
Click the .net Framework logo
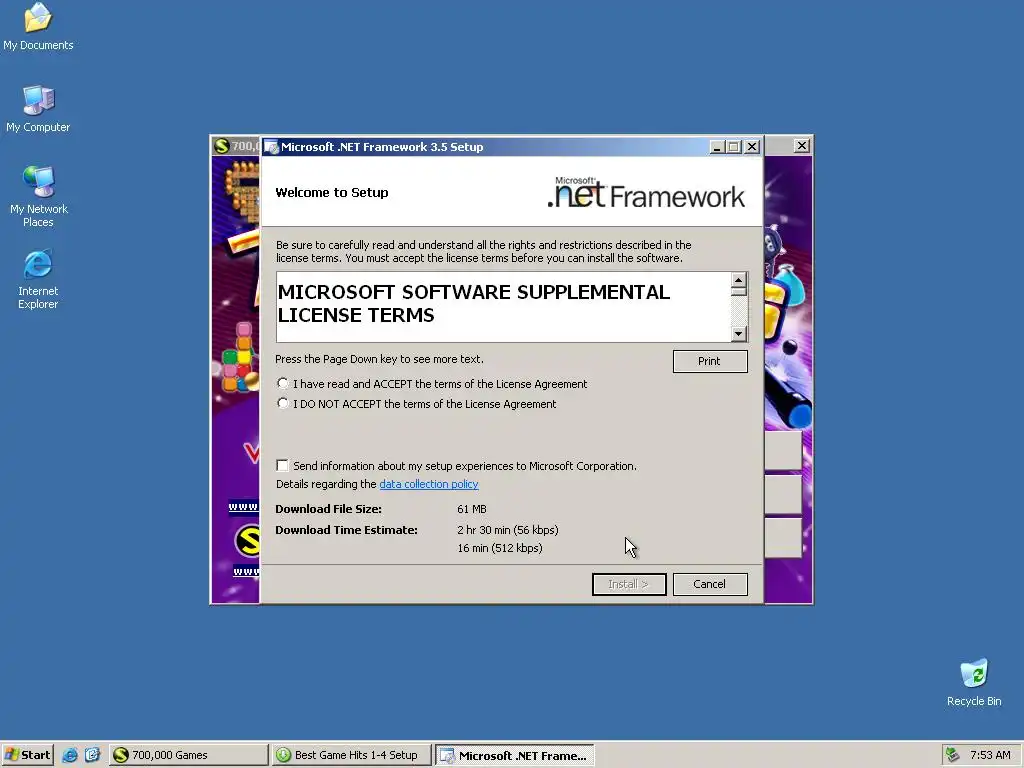tap(646, 193)
